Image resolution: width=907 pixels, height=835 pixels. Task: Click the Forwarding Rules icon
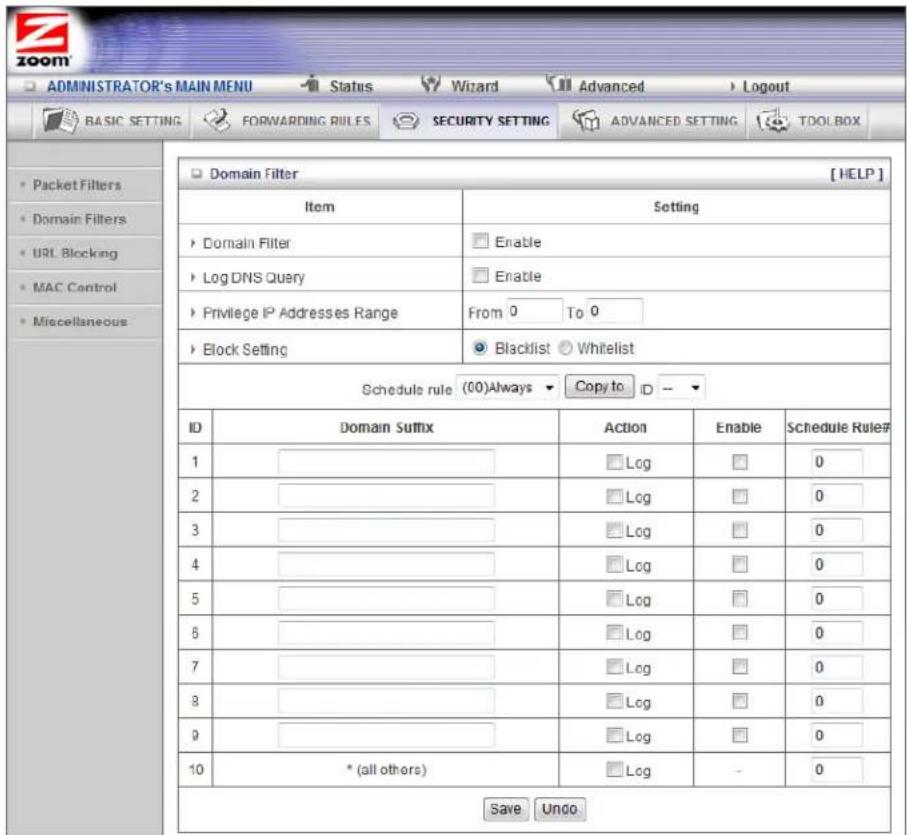(217, 121)
